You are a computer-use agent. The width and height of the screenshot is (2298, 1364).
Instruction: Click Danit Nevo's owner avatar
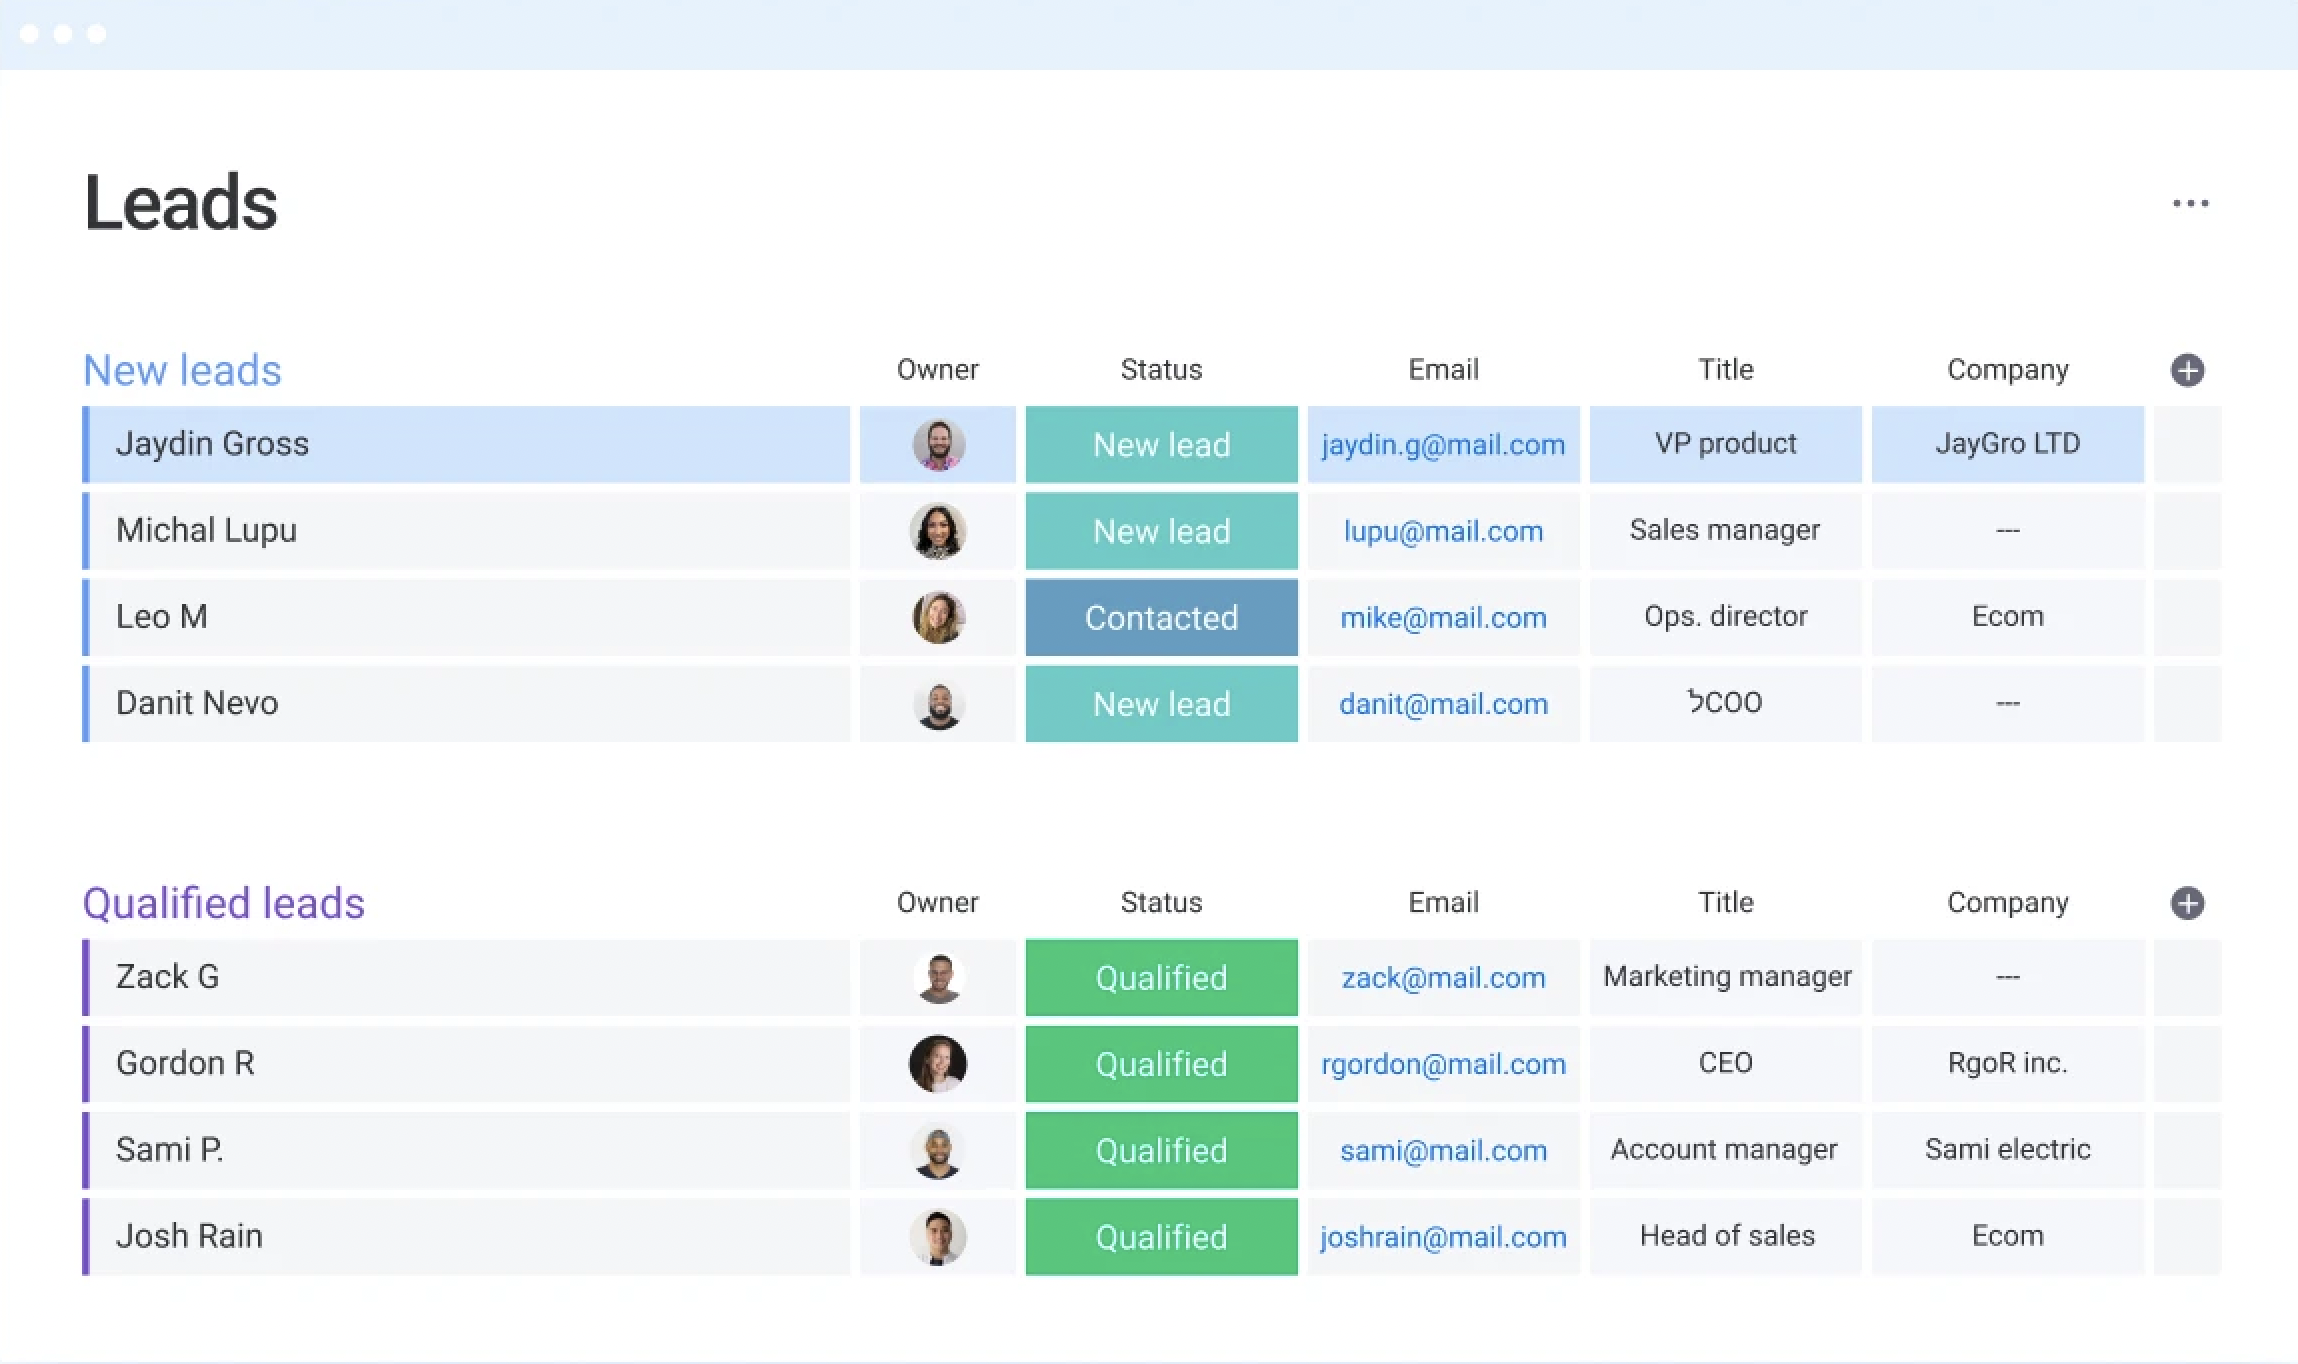(x=937, y=703)
